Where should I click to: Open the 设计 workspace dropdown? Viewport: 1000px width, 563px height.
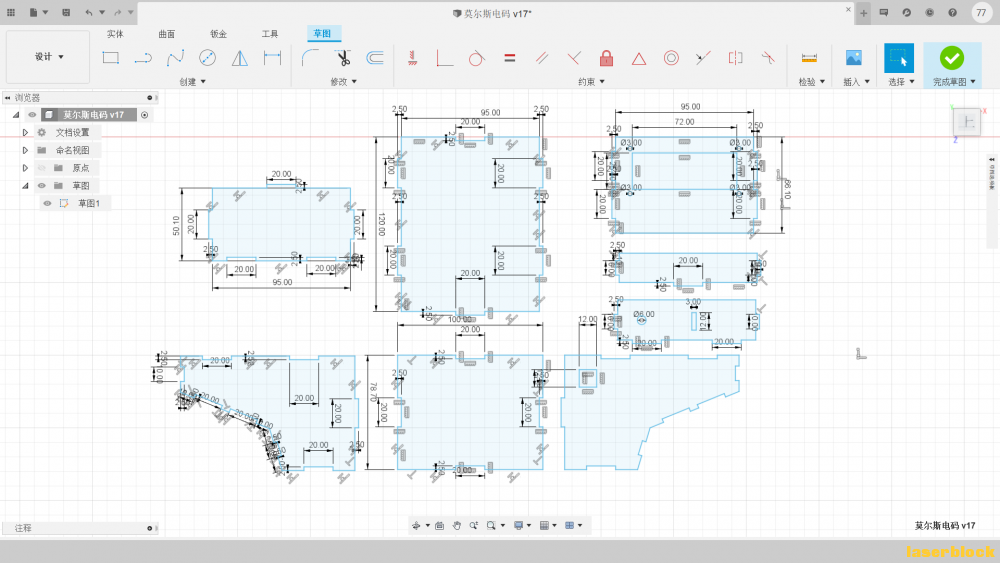click(x=48, y=57)
